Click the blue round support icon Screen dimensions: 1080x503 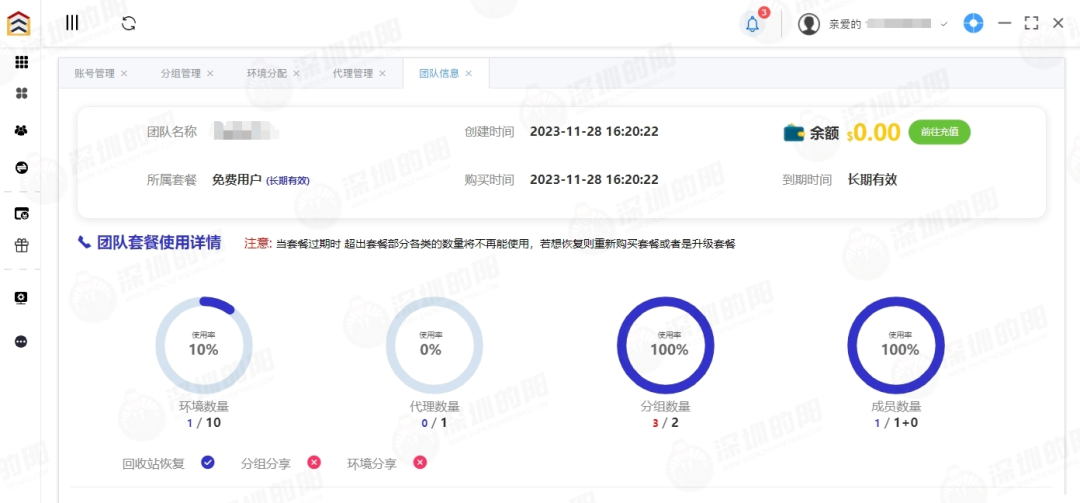973,23
